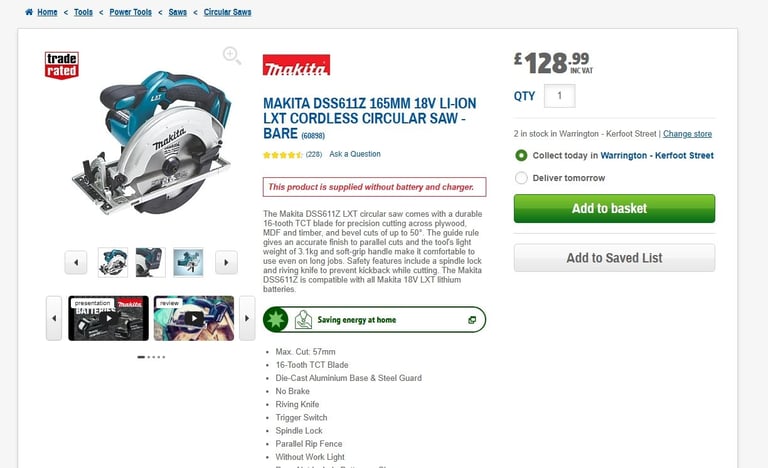Play the review video
The height and width of the screenshot is (468, 768).
(x=194, y=318)
